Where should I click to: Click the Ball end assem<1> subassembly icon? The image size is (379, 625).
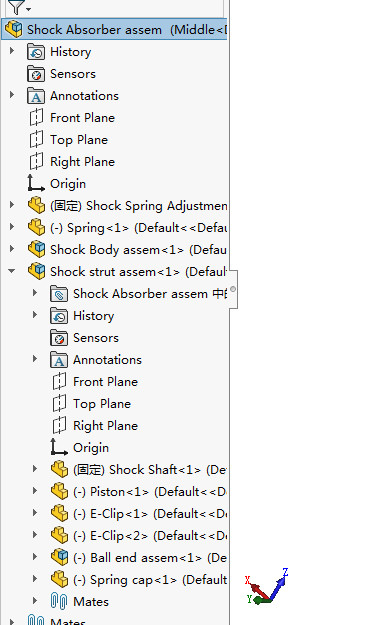[59, 557]
